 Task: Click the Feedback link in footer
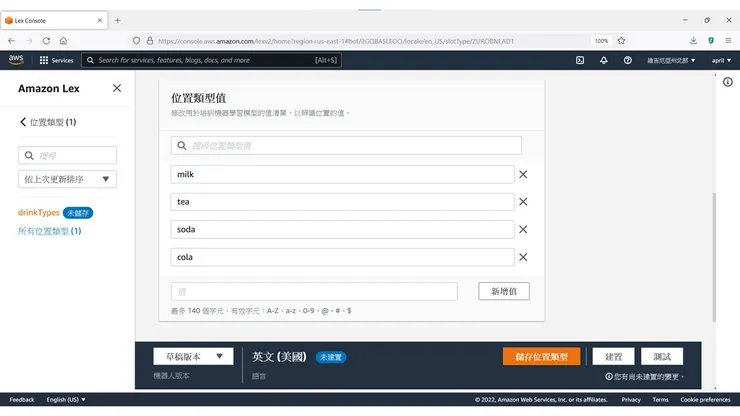22,399
